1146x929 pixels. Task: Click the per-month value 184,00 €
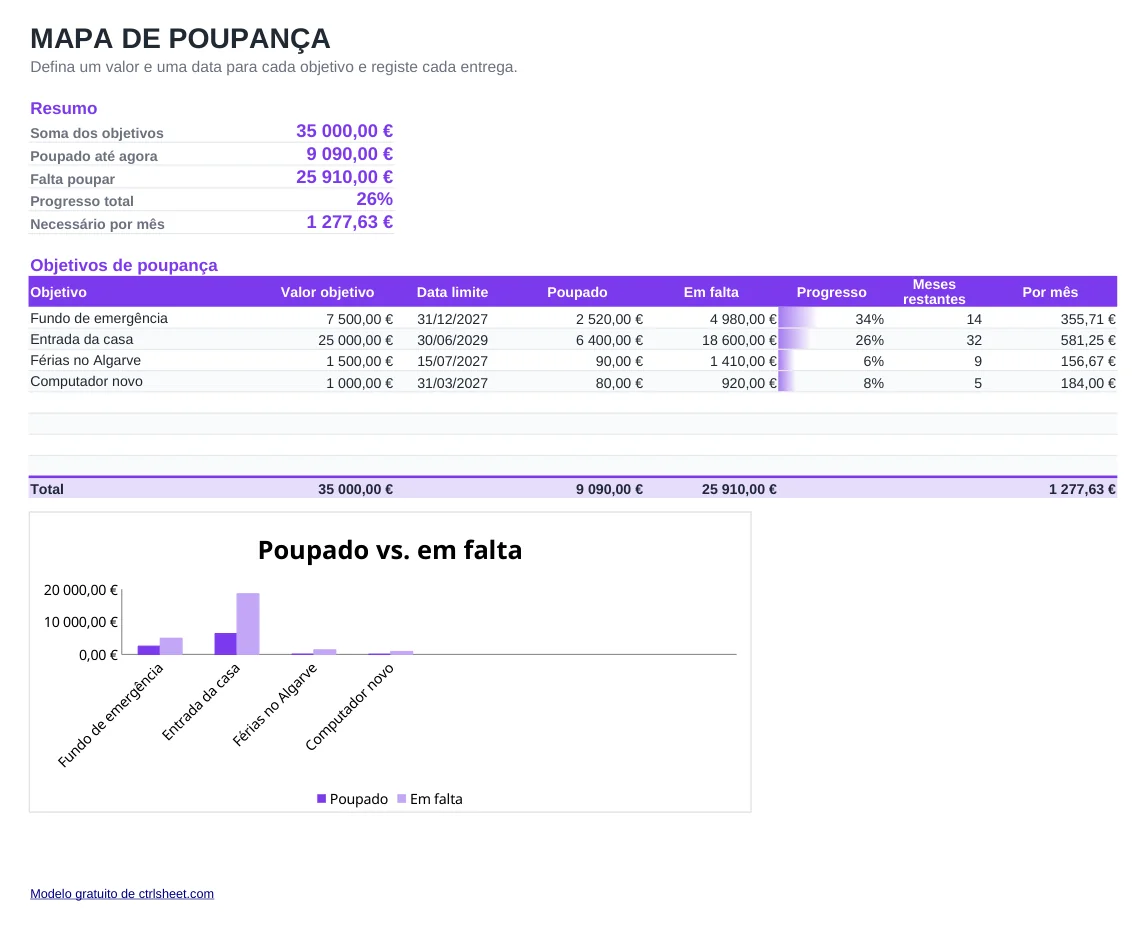point(1088,383)
